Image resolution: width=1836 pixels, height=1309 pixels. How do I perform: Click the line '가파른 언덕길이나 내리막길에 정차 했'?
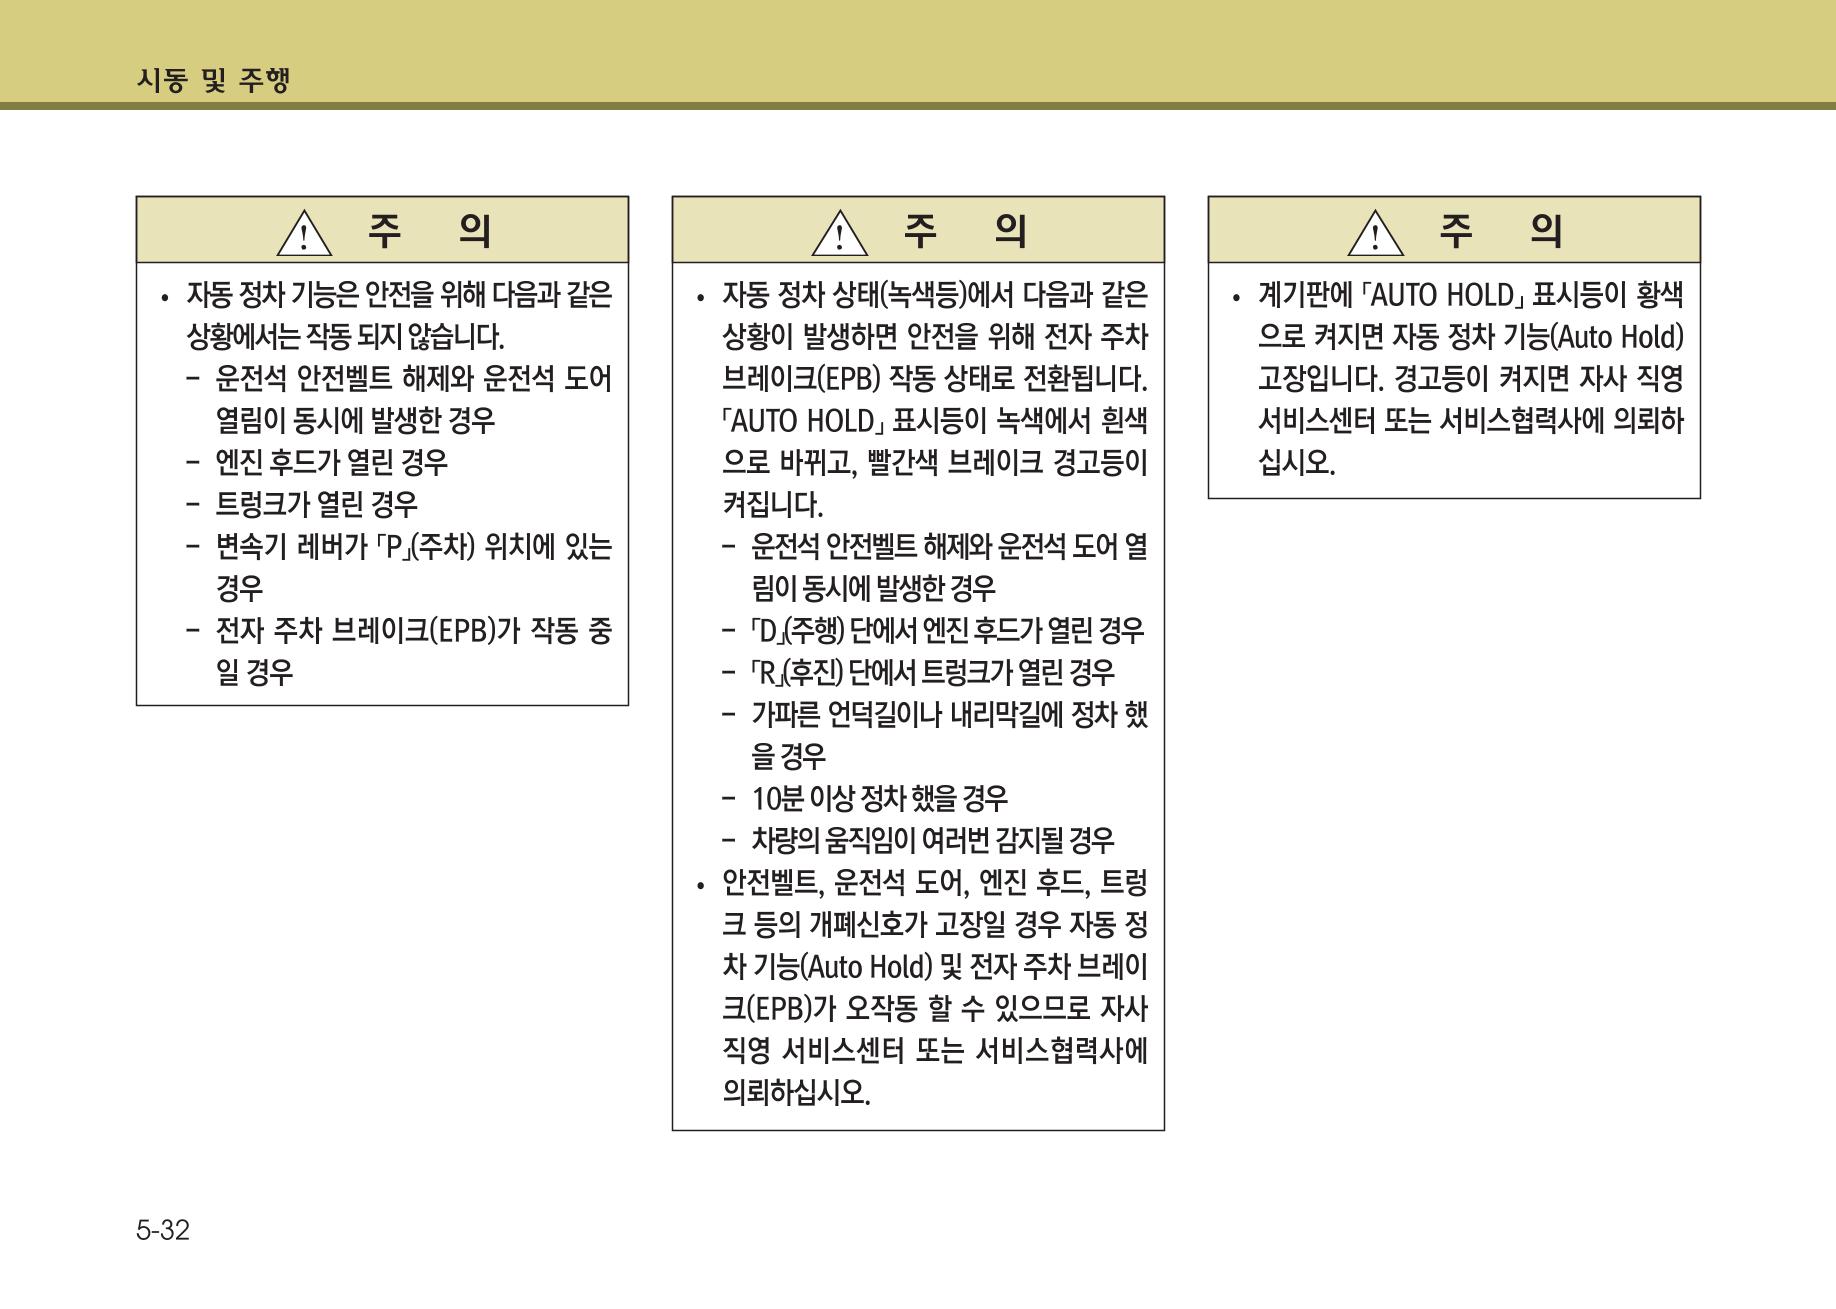pos(949,714)
